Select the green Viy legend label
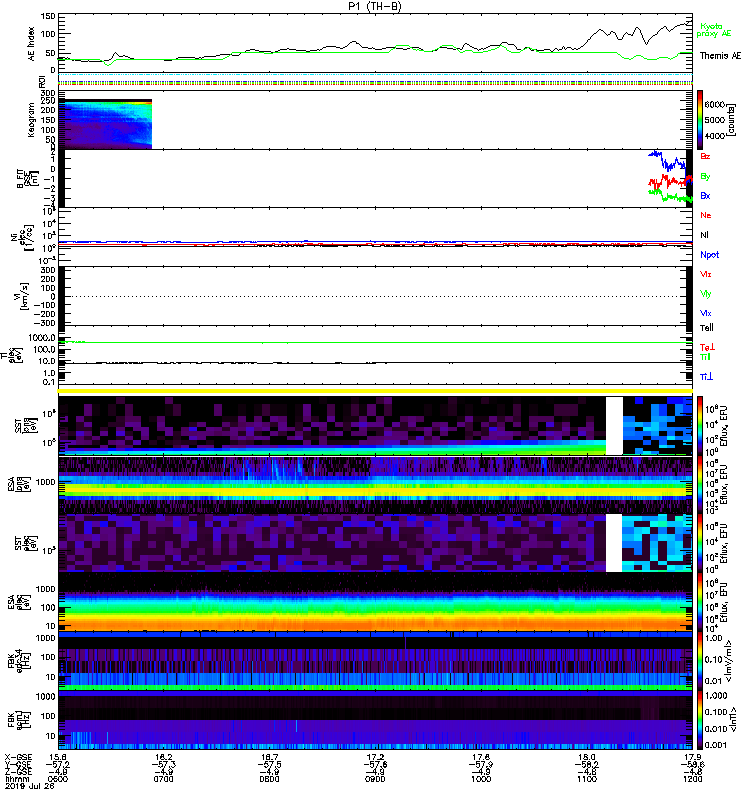The image size is (750, 800). tap(706, 294)
